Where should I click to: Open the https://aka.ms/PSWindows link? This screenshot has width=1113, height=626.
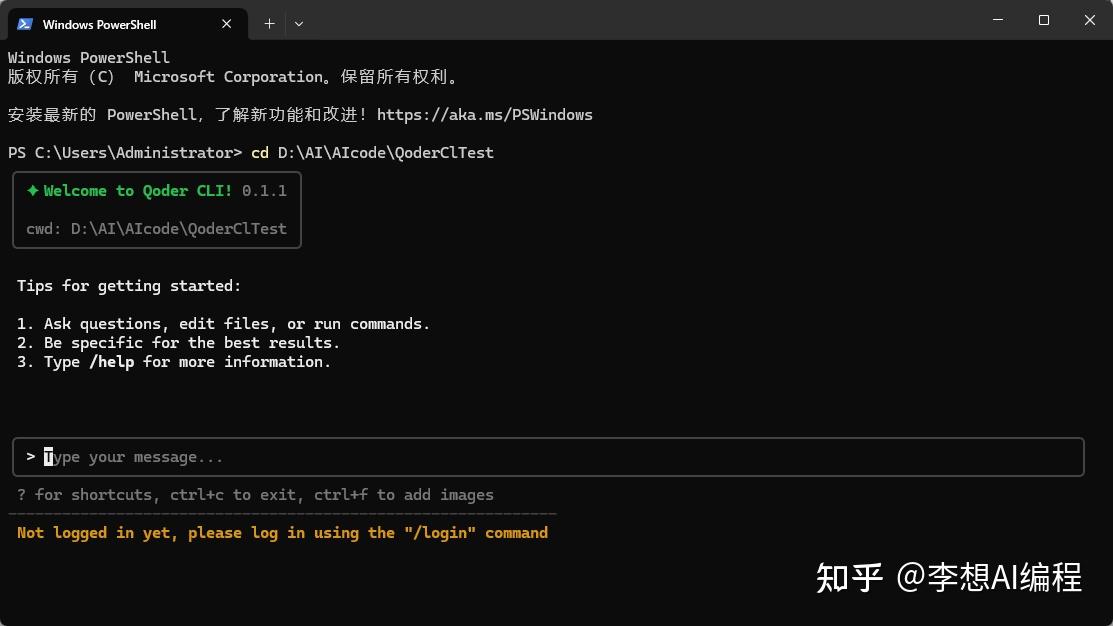click(x=484, y=114)
